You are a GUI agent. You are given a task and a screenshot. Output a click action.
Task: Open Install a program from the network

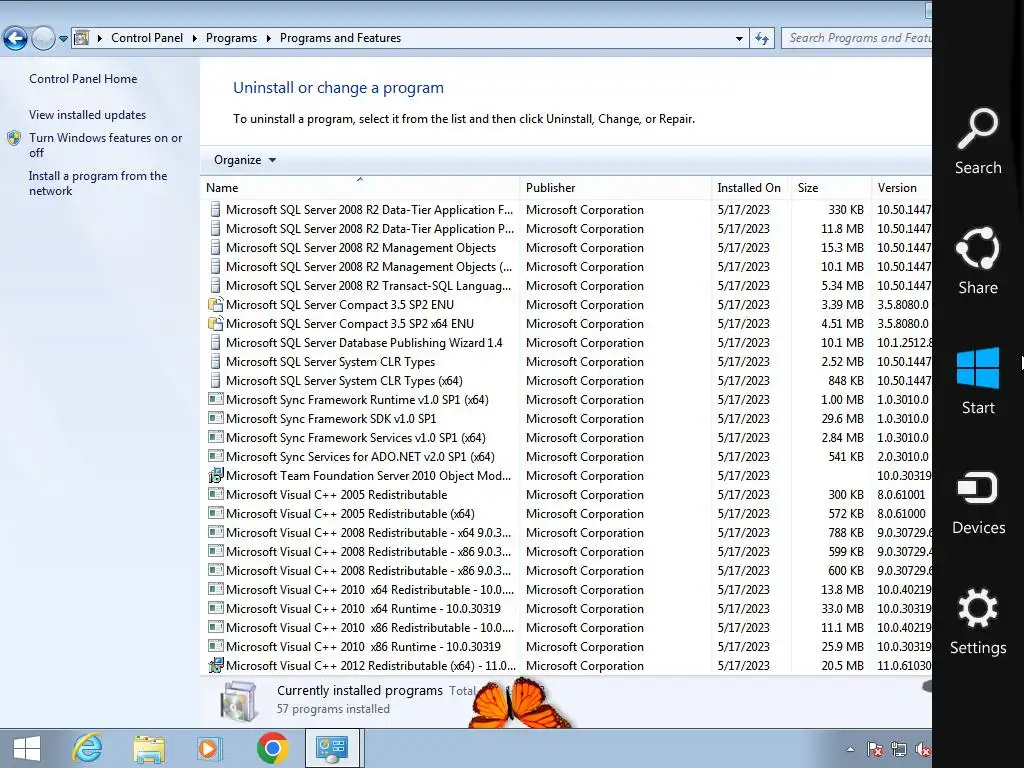[x=98, y=183]
